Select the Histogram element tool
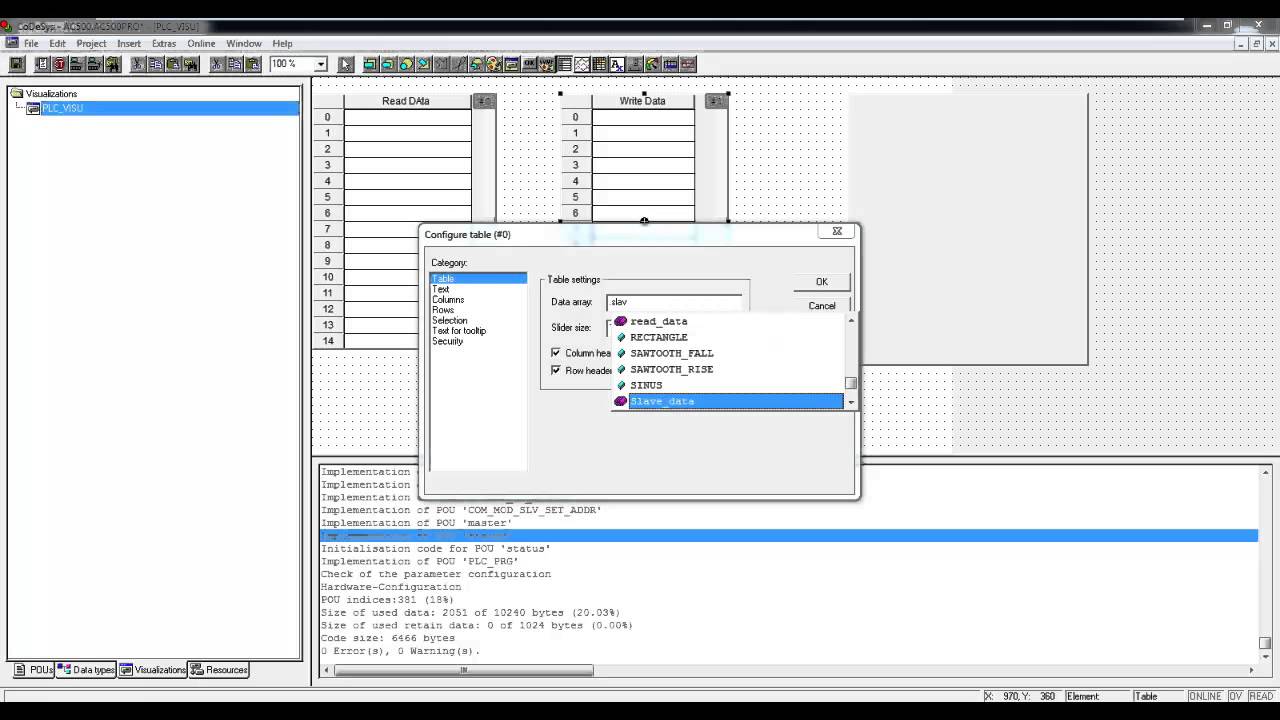The image size is (1280, 720). (x=687, y=64)
